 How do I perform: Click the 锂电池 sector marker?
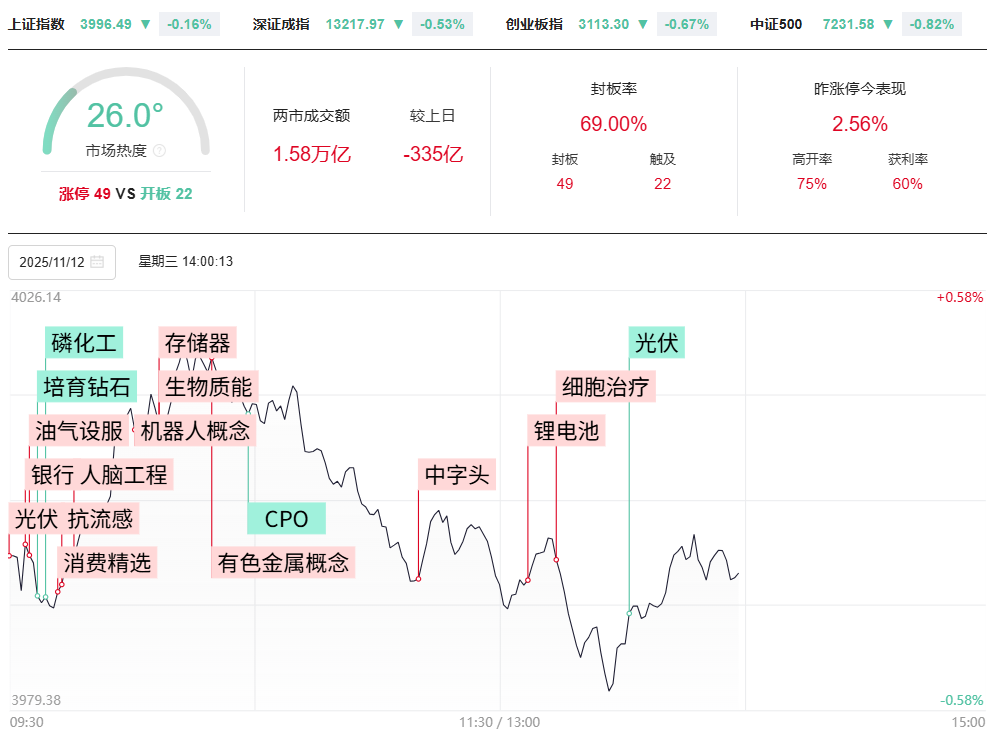(x=566, y=431)
